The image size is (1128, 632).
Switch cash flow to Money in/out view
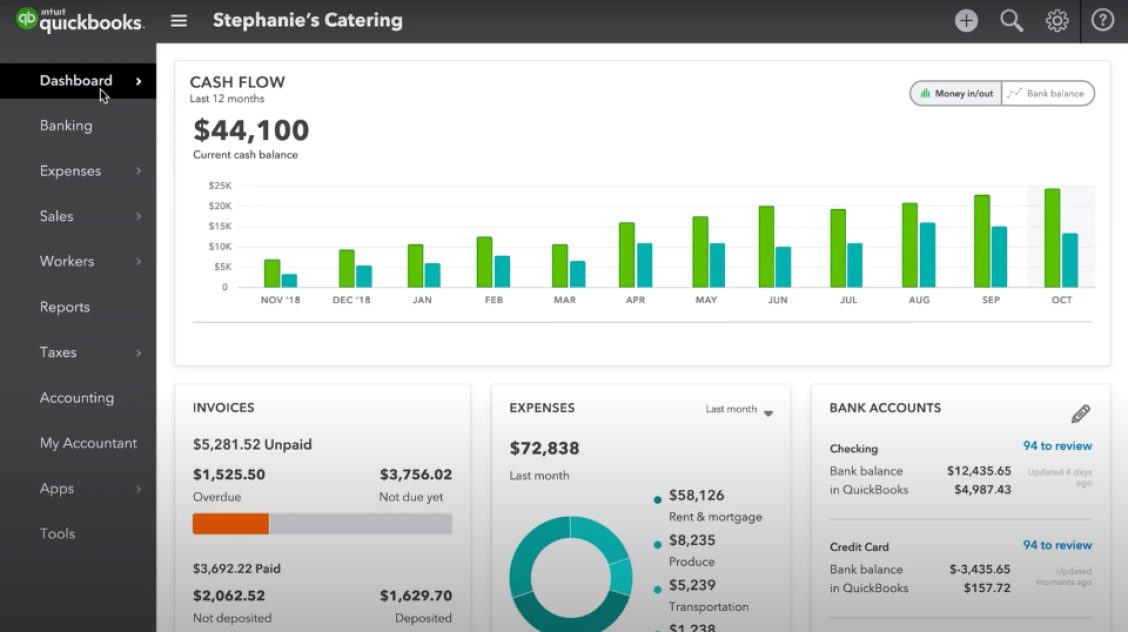pyautogui.click(x=956, y=93)
